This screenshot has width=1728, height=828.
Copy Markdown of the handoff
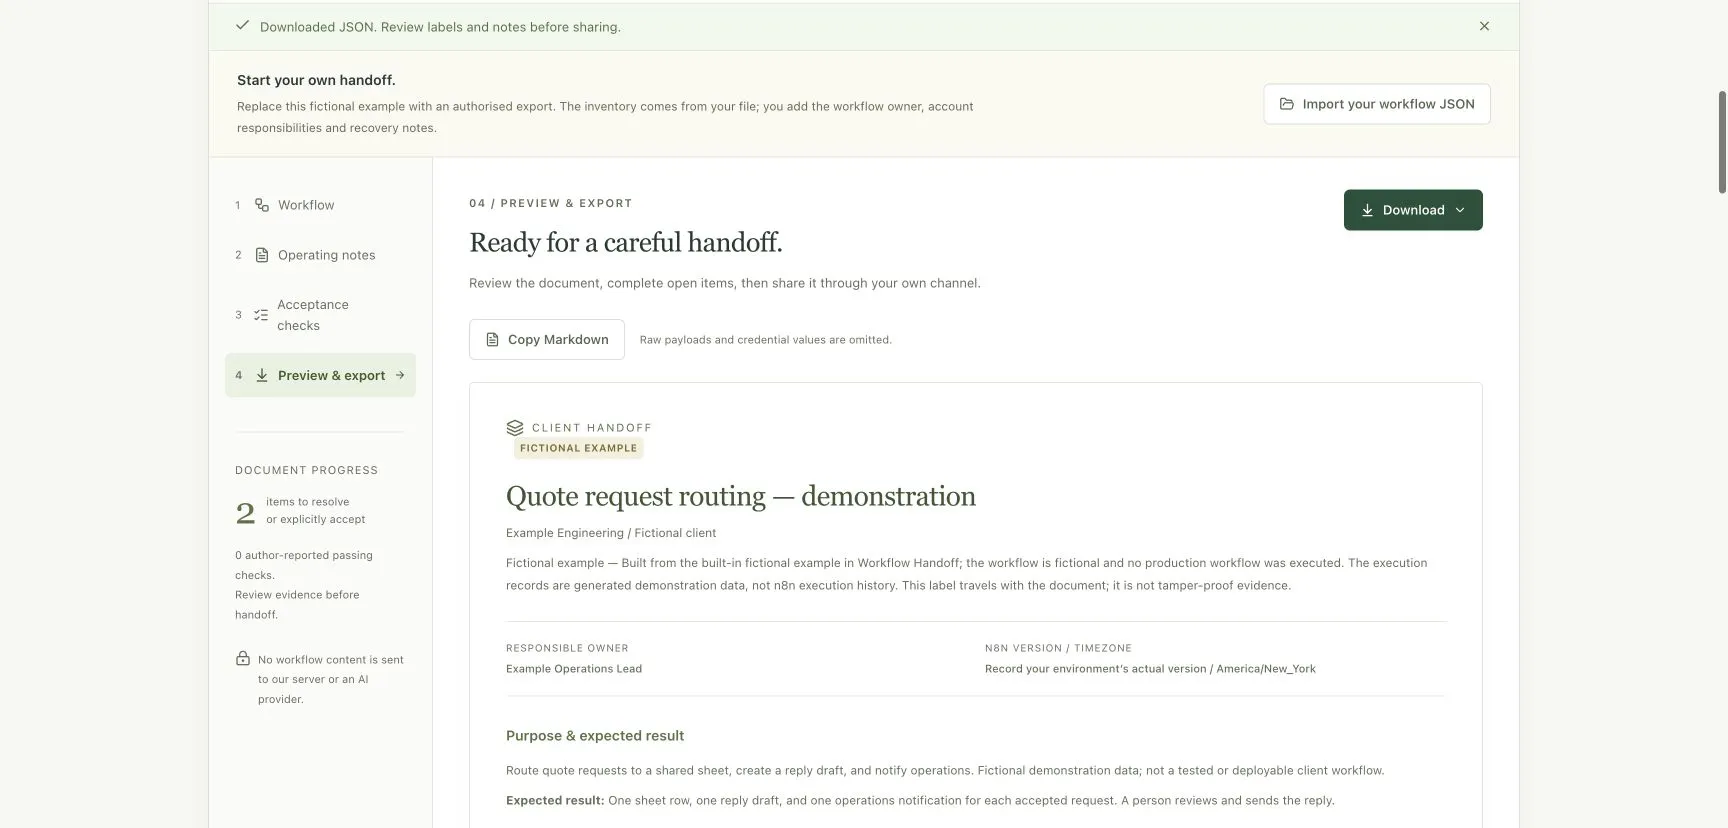pos(547,340)
